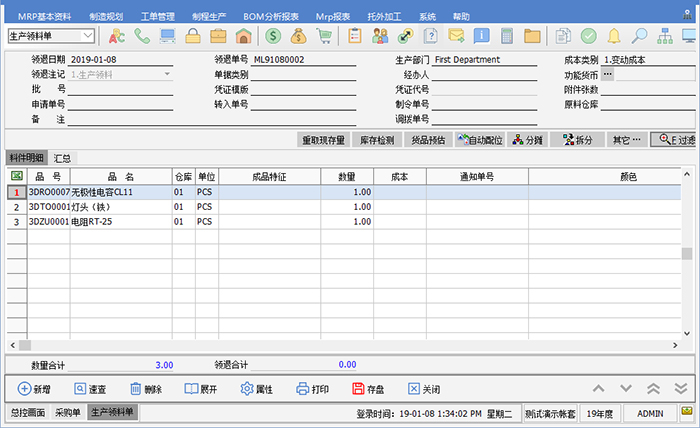
Task: Click the blue info icon in toolbar
Action: (482, 36)
